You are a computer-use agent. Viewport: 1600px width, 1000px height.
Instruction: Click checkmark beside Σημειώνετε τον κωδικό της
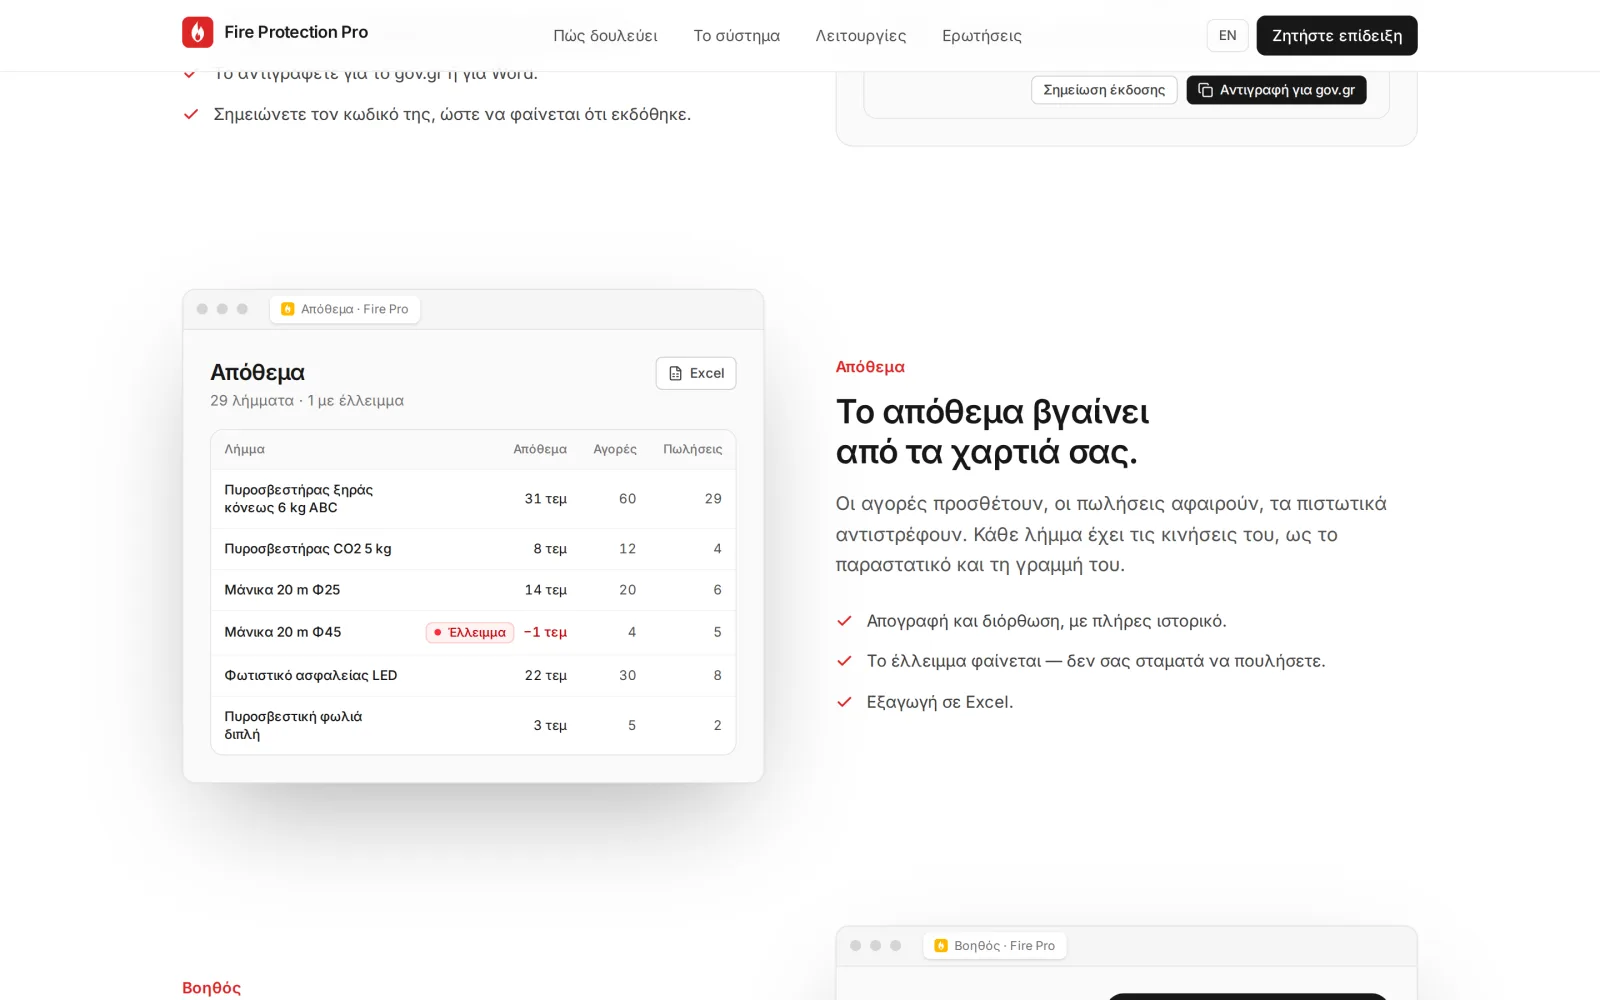point(190,114)
